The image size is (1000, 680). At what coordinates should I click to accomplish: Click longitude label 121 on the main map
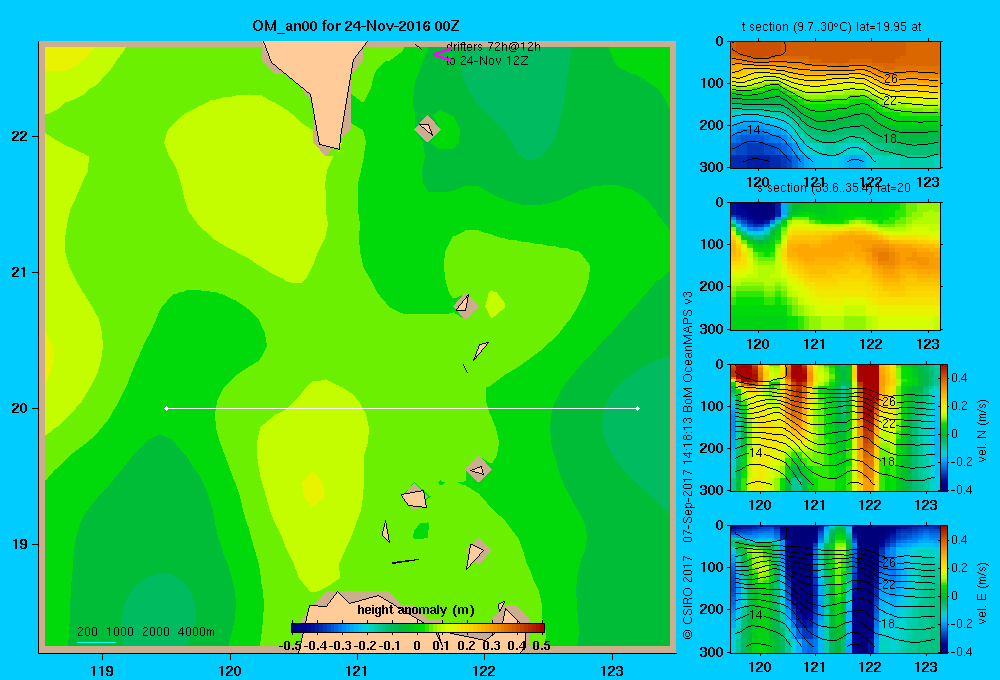tap(357, 670)
